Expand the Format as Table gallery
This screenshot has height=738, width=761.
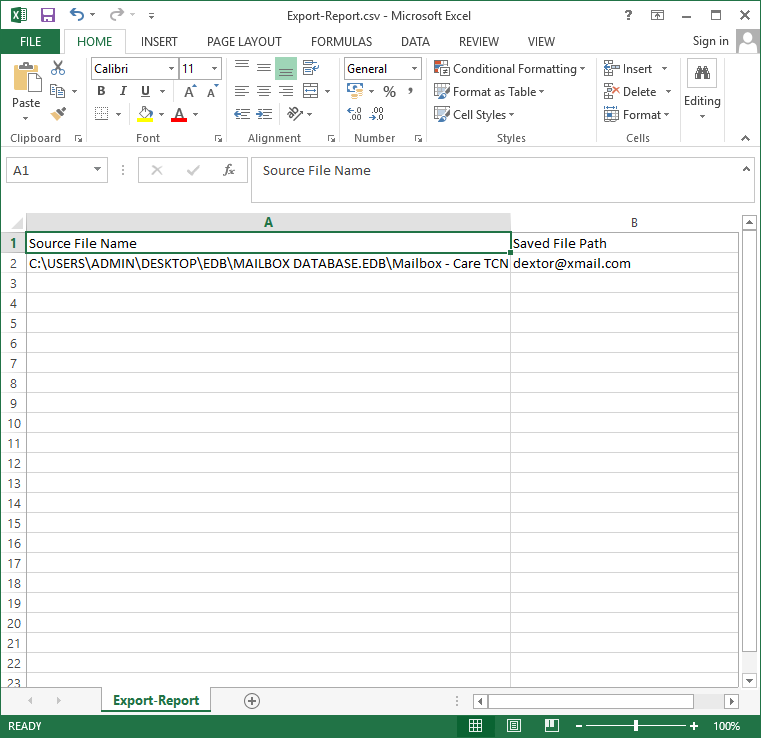[x=489, y=91]
